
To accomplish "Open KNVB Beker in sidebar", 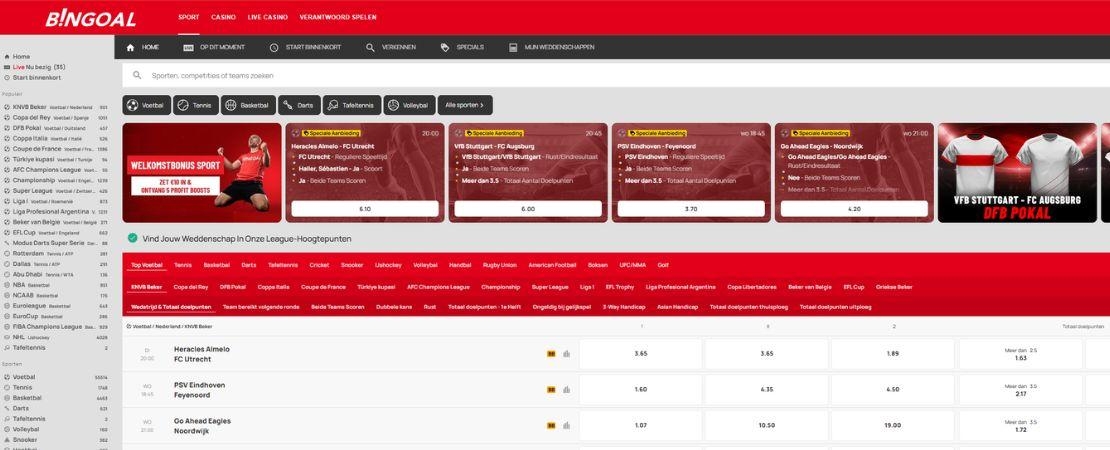I will click(x=26, y=107).
